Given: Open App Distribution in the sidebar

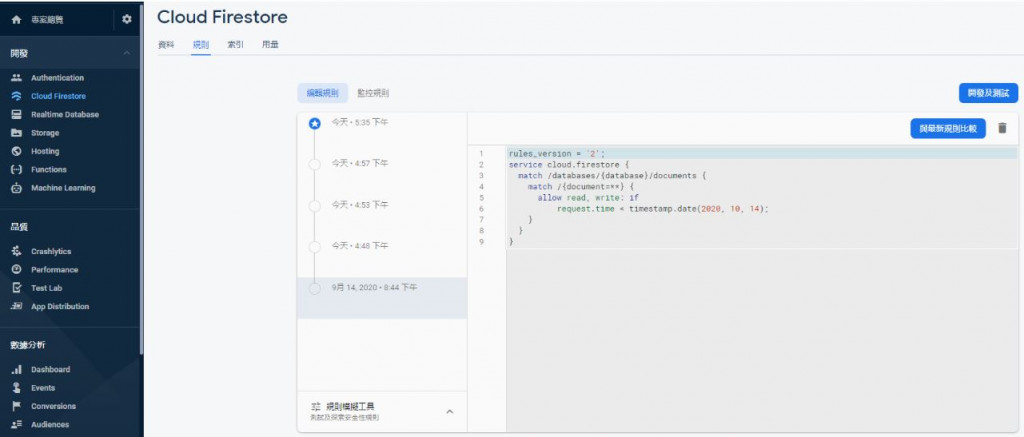Looking at the screenshot, I should (60, 306).
